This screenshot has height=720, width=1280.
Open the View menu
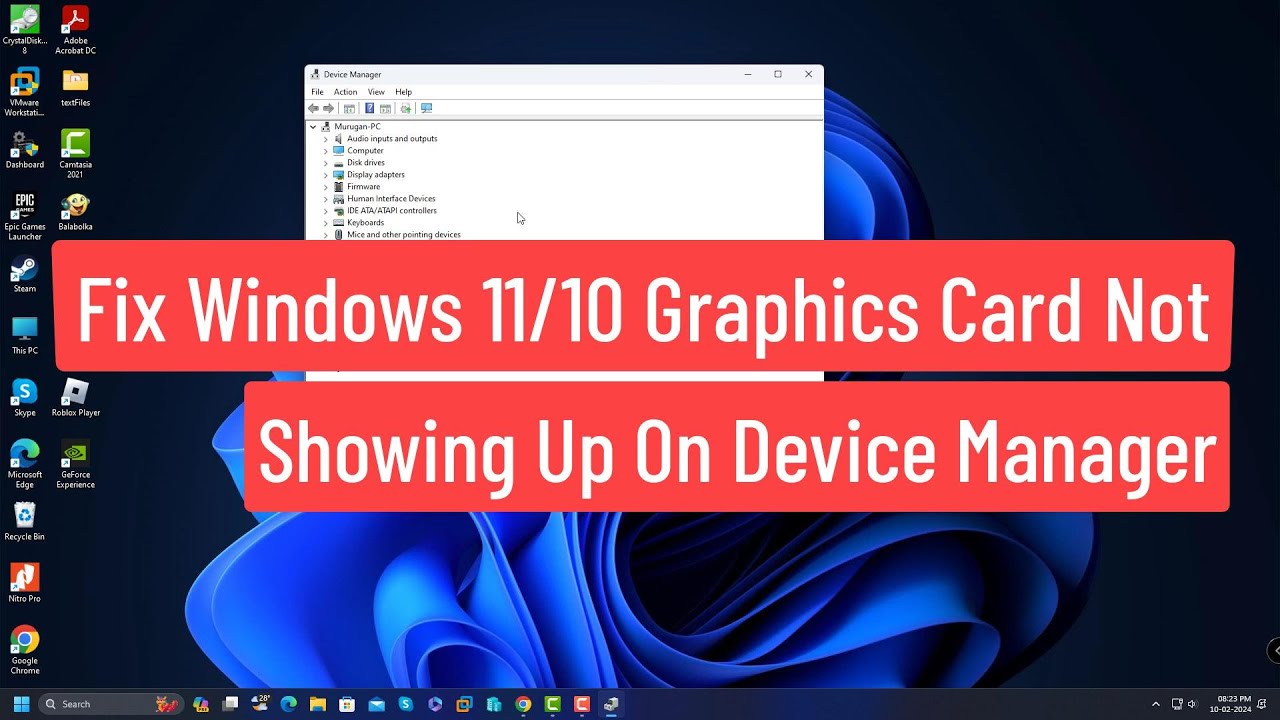point(376,92)
